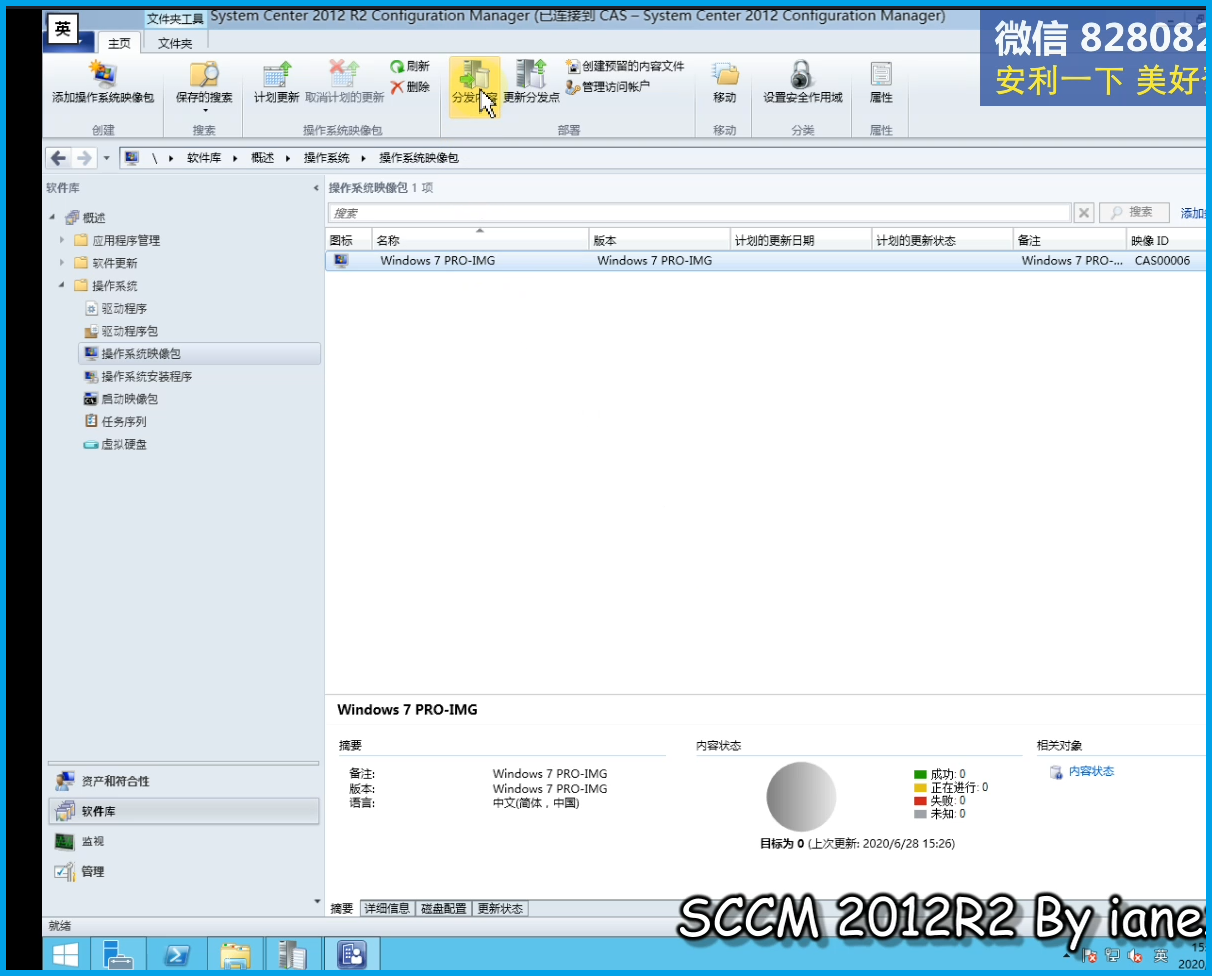Click 概述 in breadcrumb path
The image size is (1212, 976).
click(x=263, y=158)
